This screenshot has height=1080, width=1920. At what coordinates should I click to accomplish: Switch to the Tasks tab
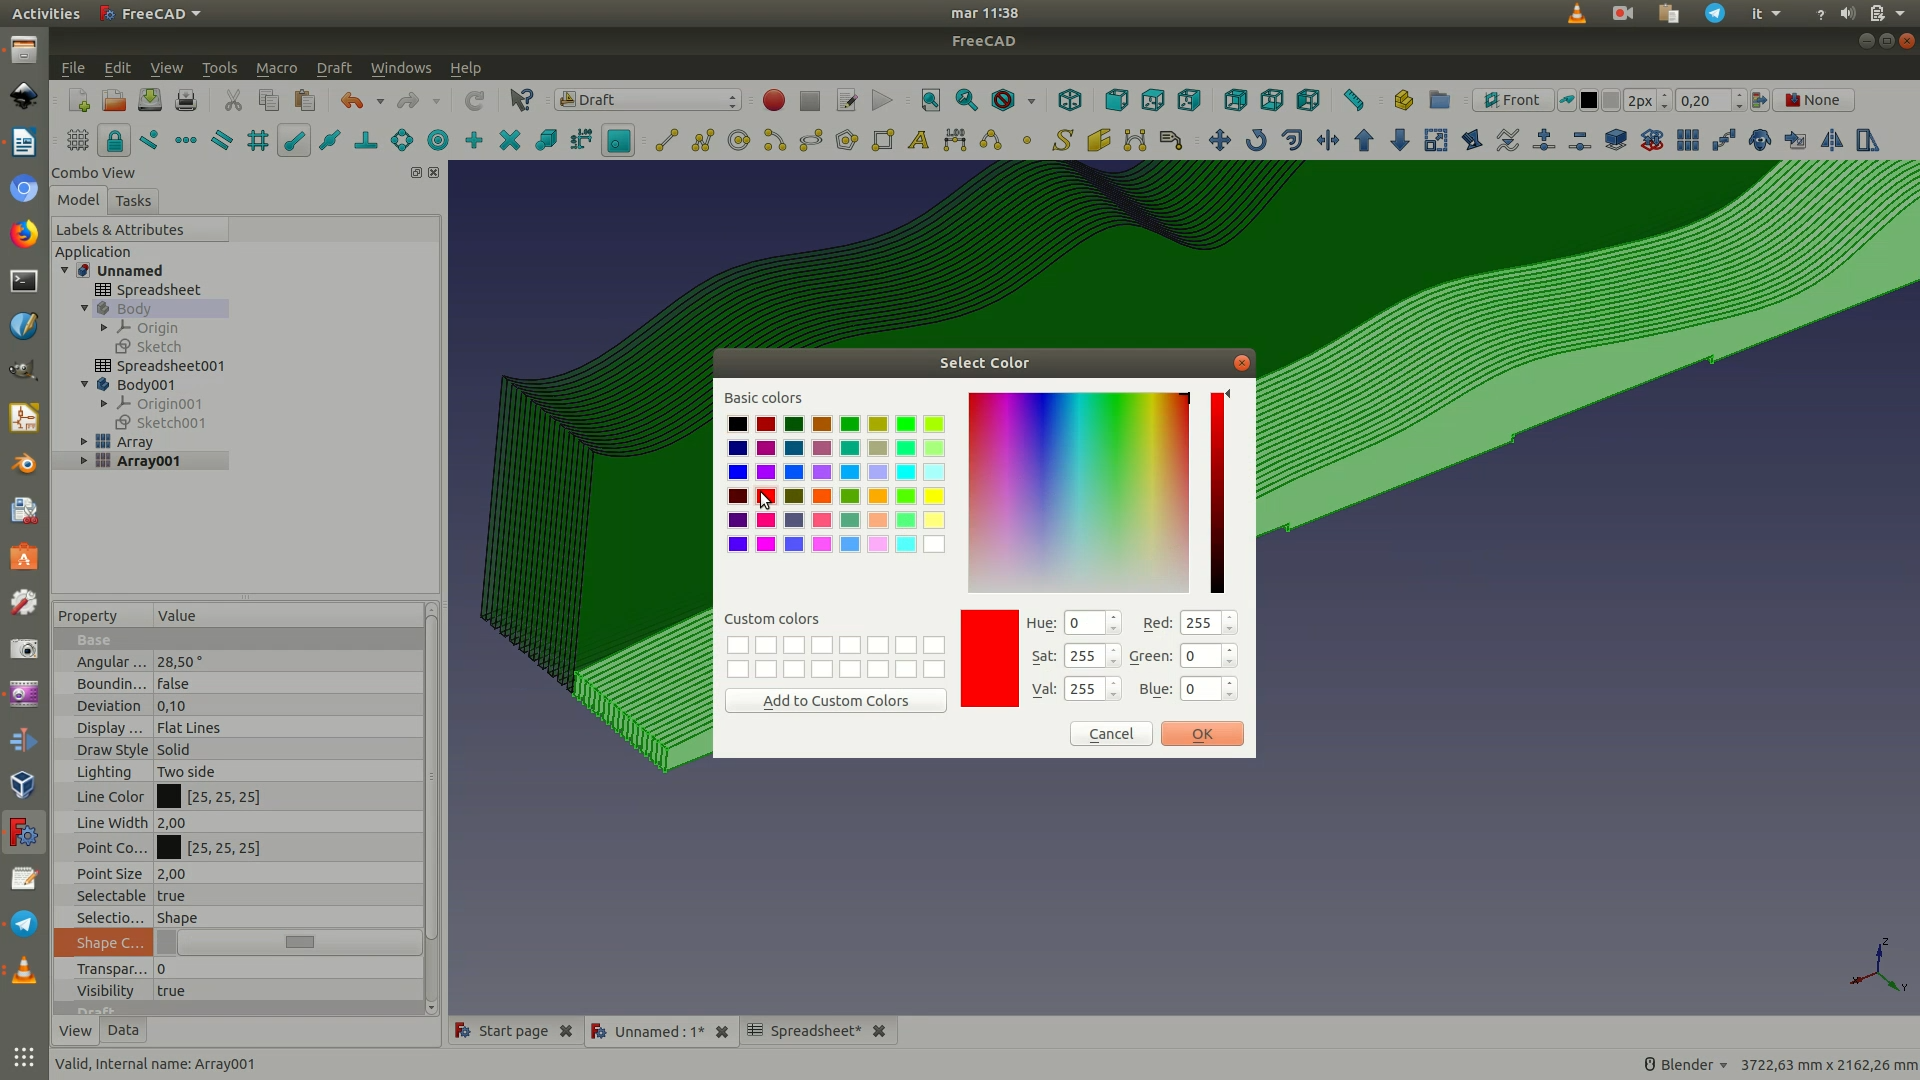pyautogui.click(x=133, y=201)
